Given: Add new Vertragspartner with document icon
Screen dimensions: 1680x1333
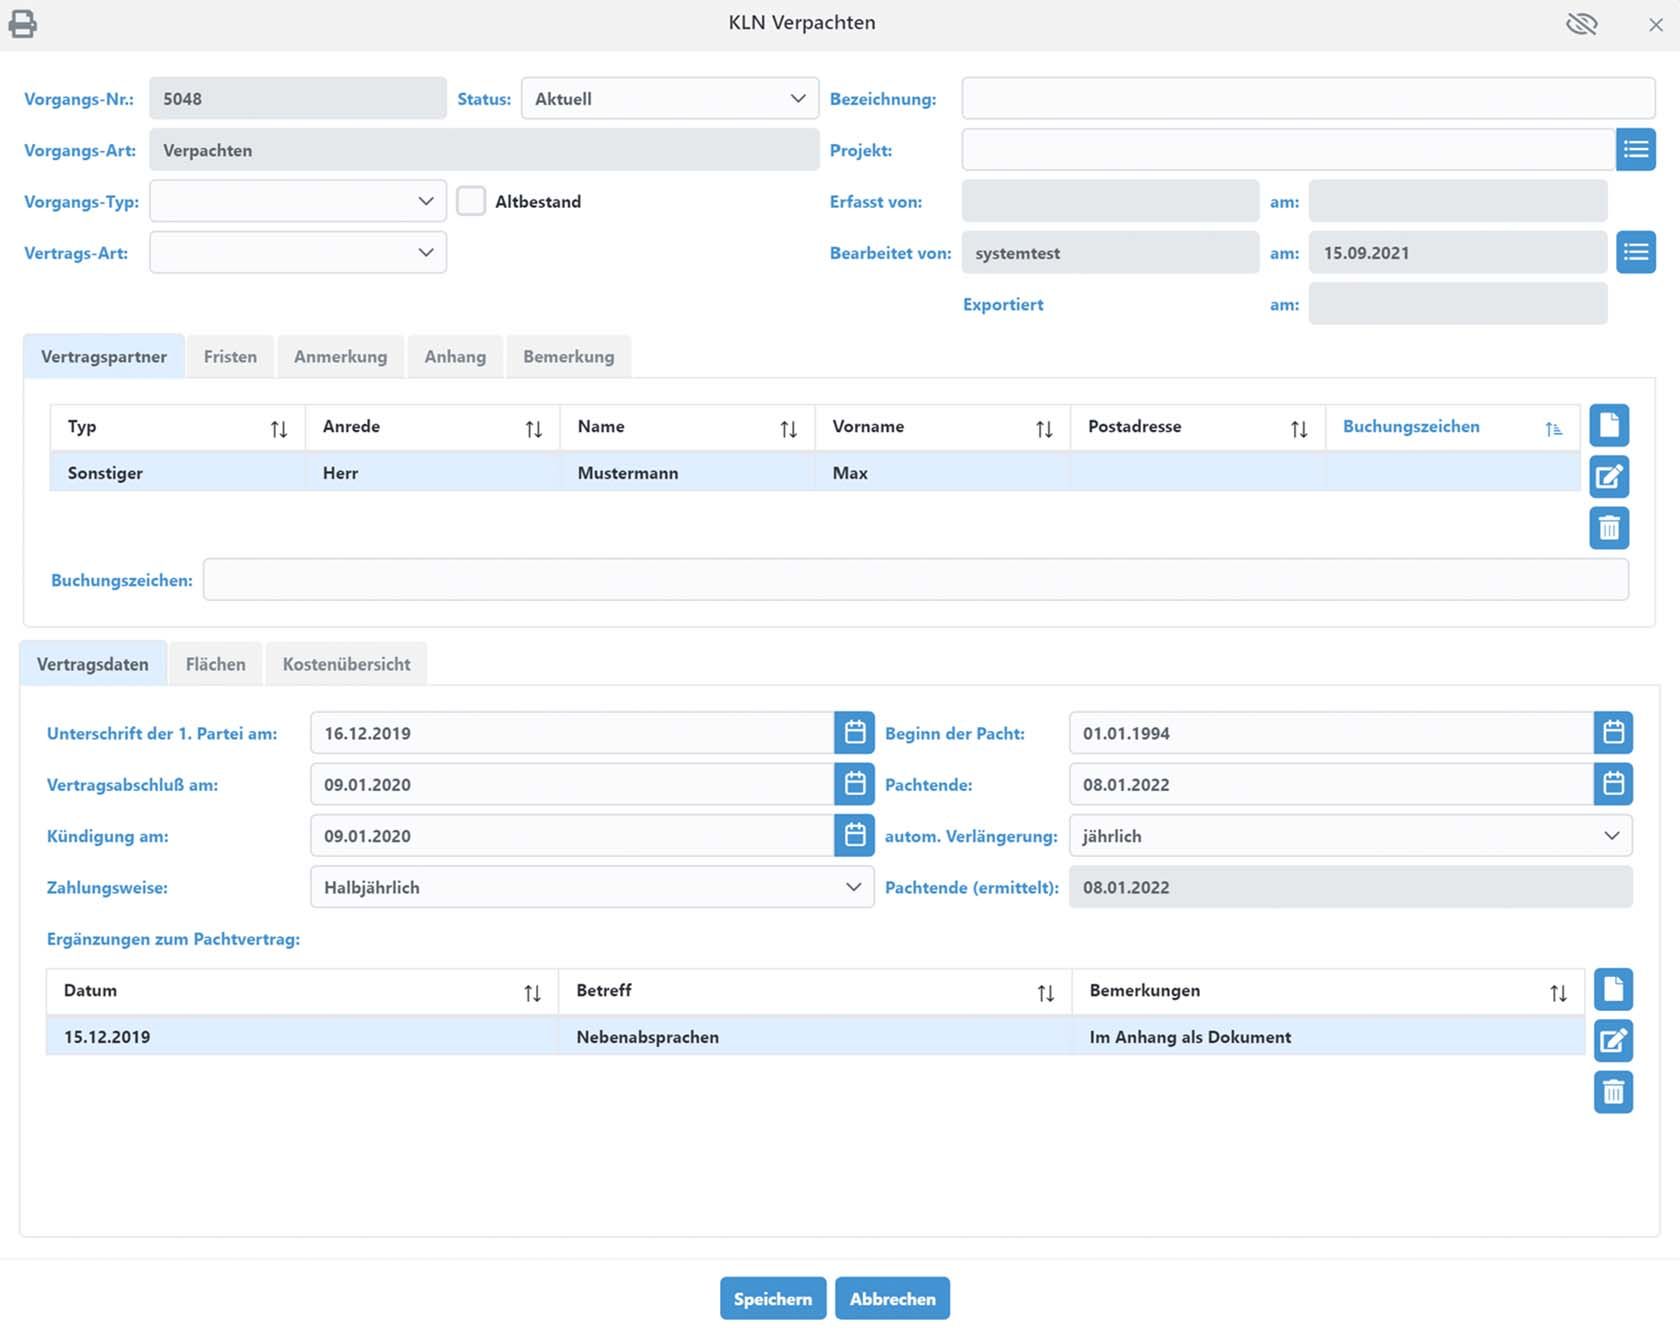Looking at the screenshot, I should click(1608, 425).
